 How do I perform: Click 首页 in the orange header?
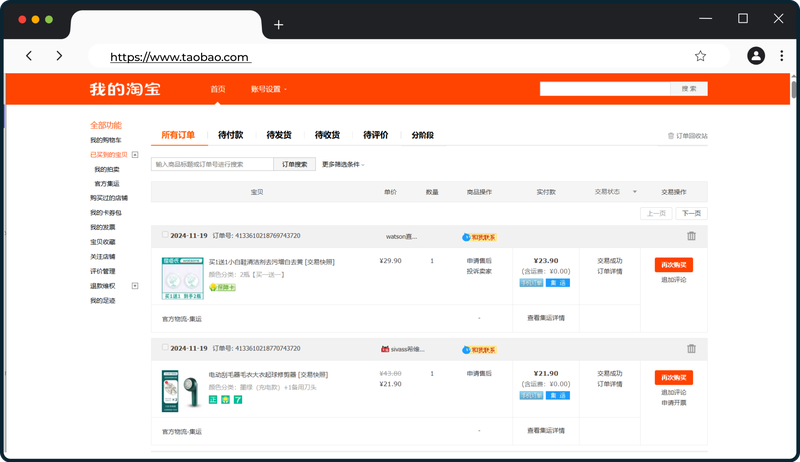(x=218, y=89)
